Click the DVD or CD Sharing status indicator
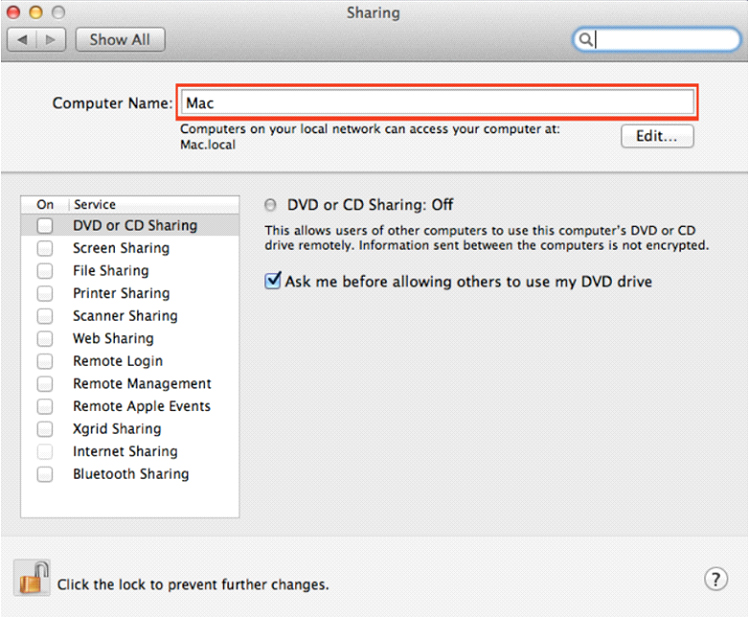 [x=270, y=205]
